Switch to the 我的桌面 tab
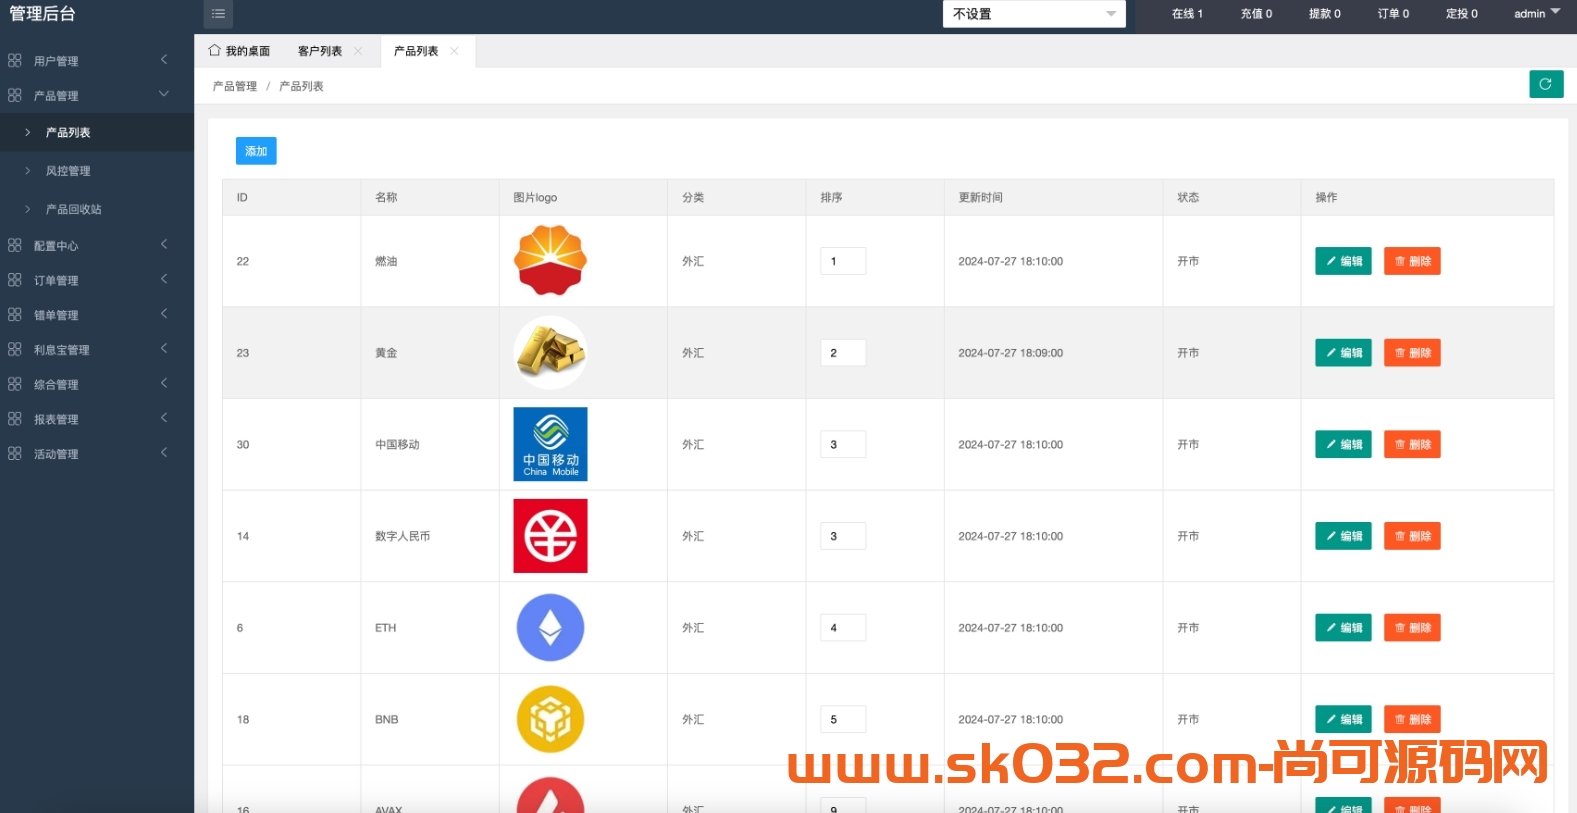1577x813 pixels. coord(239,51)
